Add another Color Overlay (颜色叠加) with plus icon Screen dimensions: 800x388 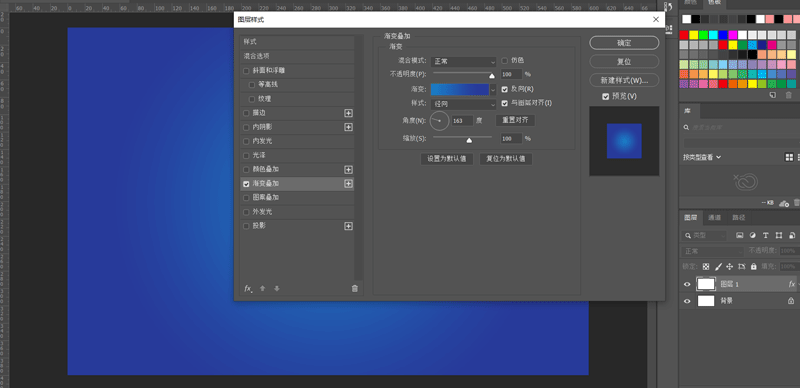[348, 169]
